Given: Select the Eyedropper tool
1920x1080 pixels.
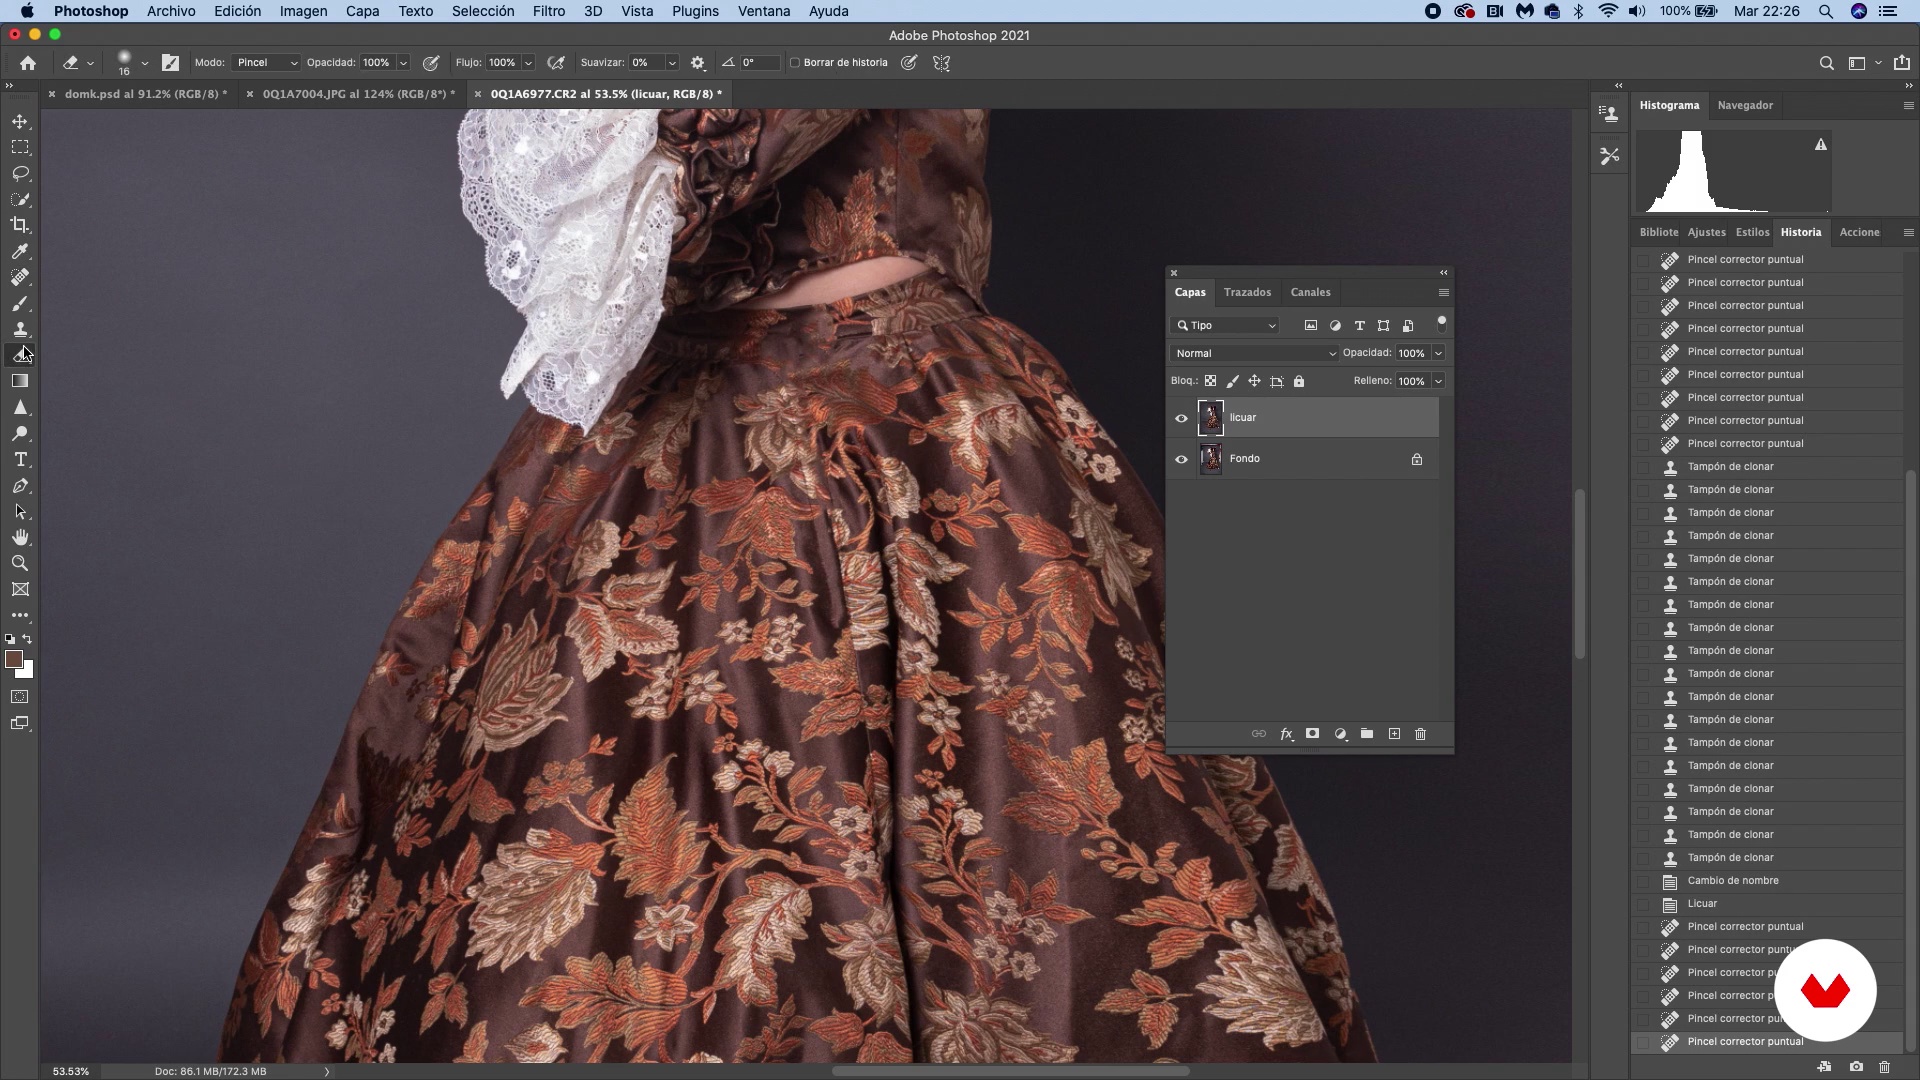Looking at the screenshot, I should point(20,251).
